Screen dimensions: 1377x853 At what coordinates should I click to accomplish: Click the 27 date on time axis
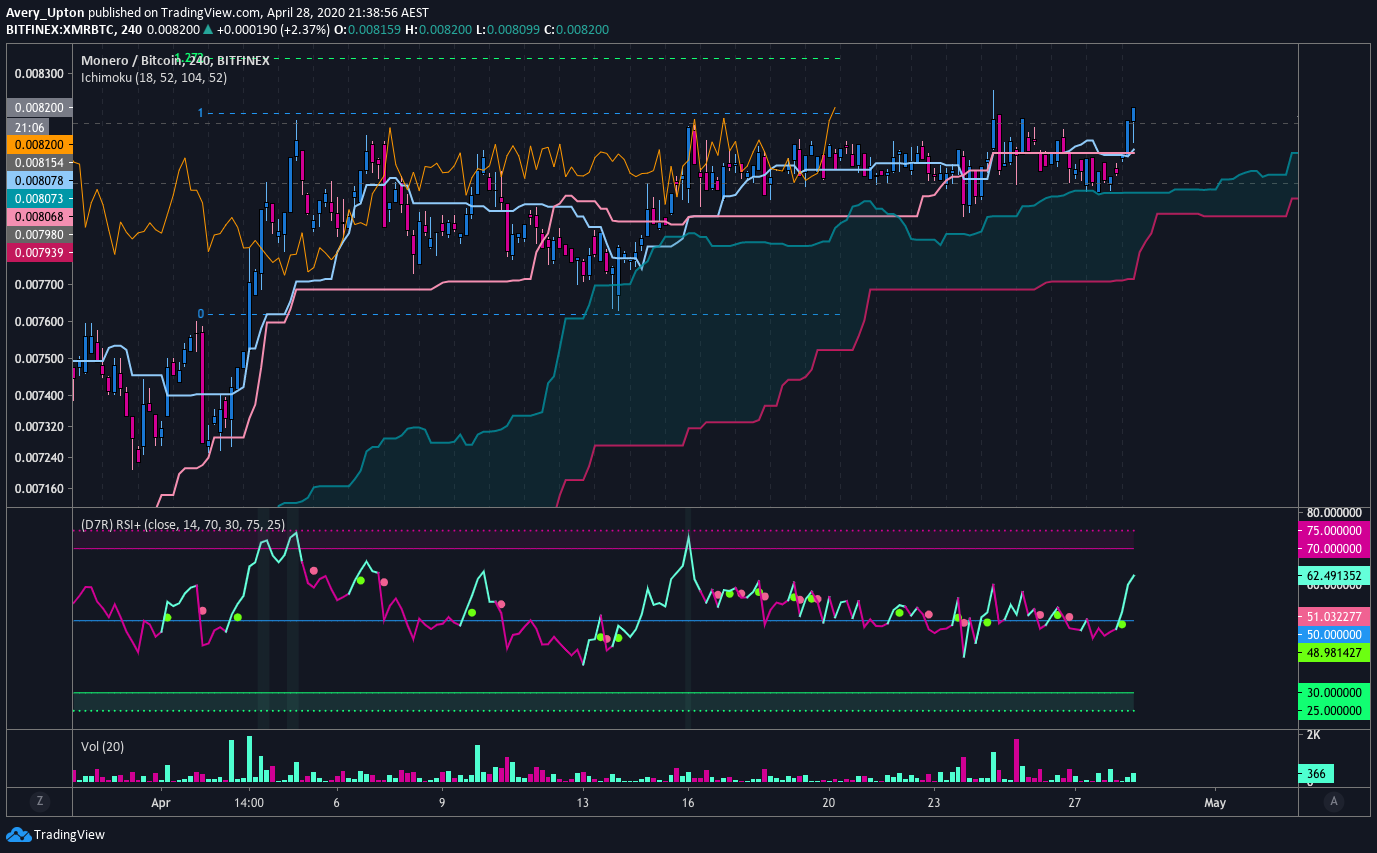1074,802
